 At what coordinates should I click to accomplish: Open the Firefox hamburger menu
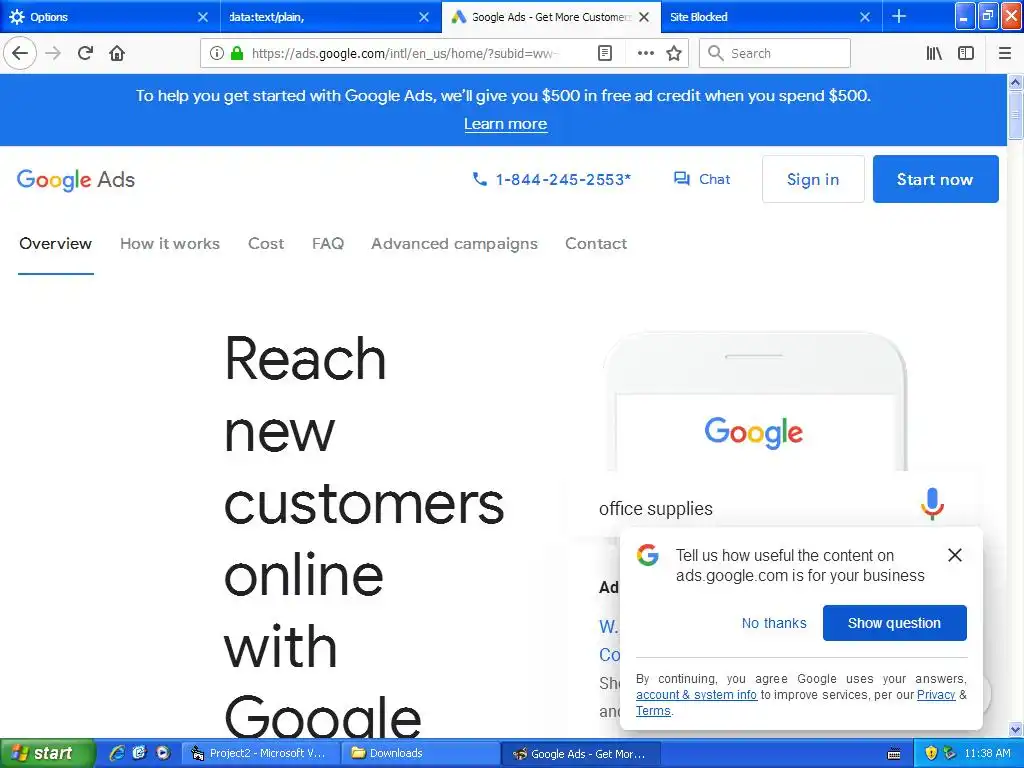(1005, 53)
